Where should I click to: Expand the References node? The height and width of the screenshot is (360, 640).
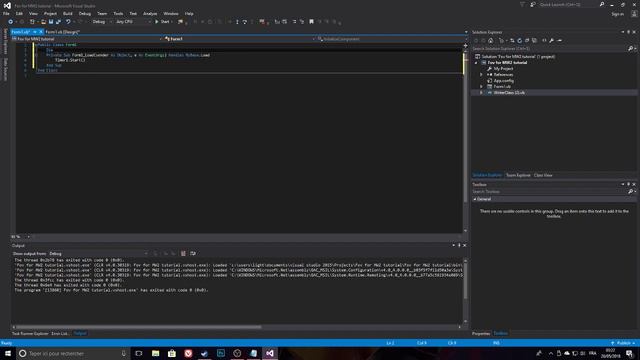point(481,75)
